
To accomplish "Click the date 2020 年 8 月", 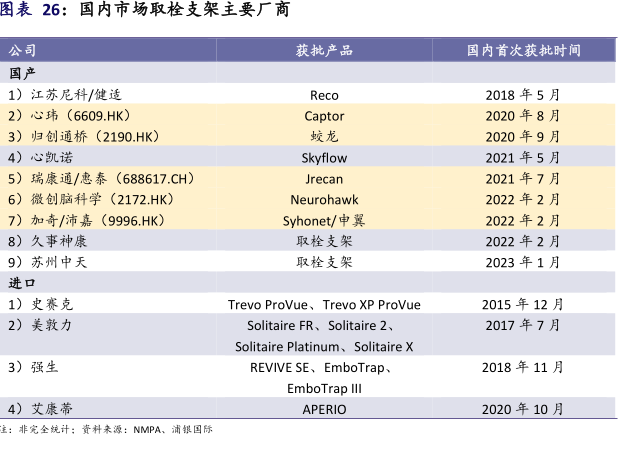I will click(522, 116).
